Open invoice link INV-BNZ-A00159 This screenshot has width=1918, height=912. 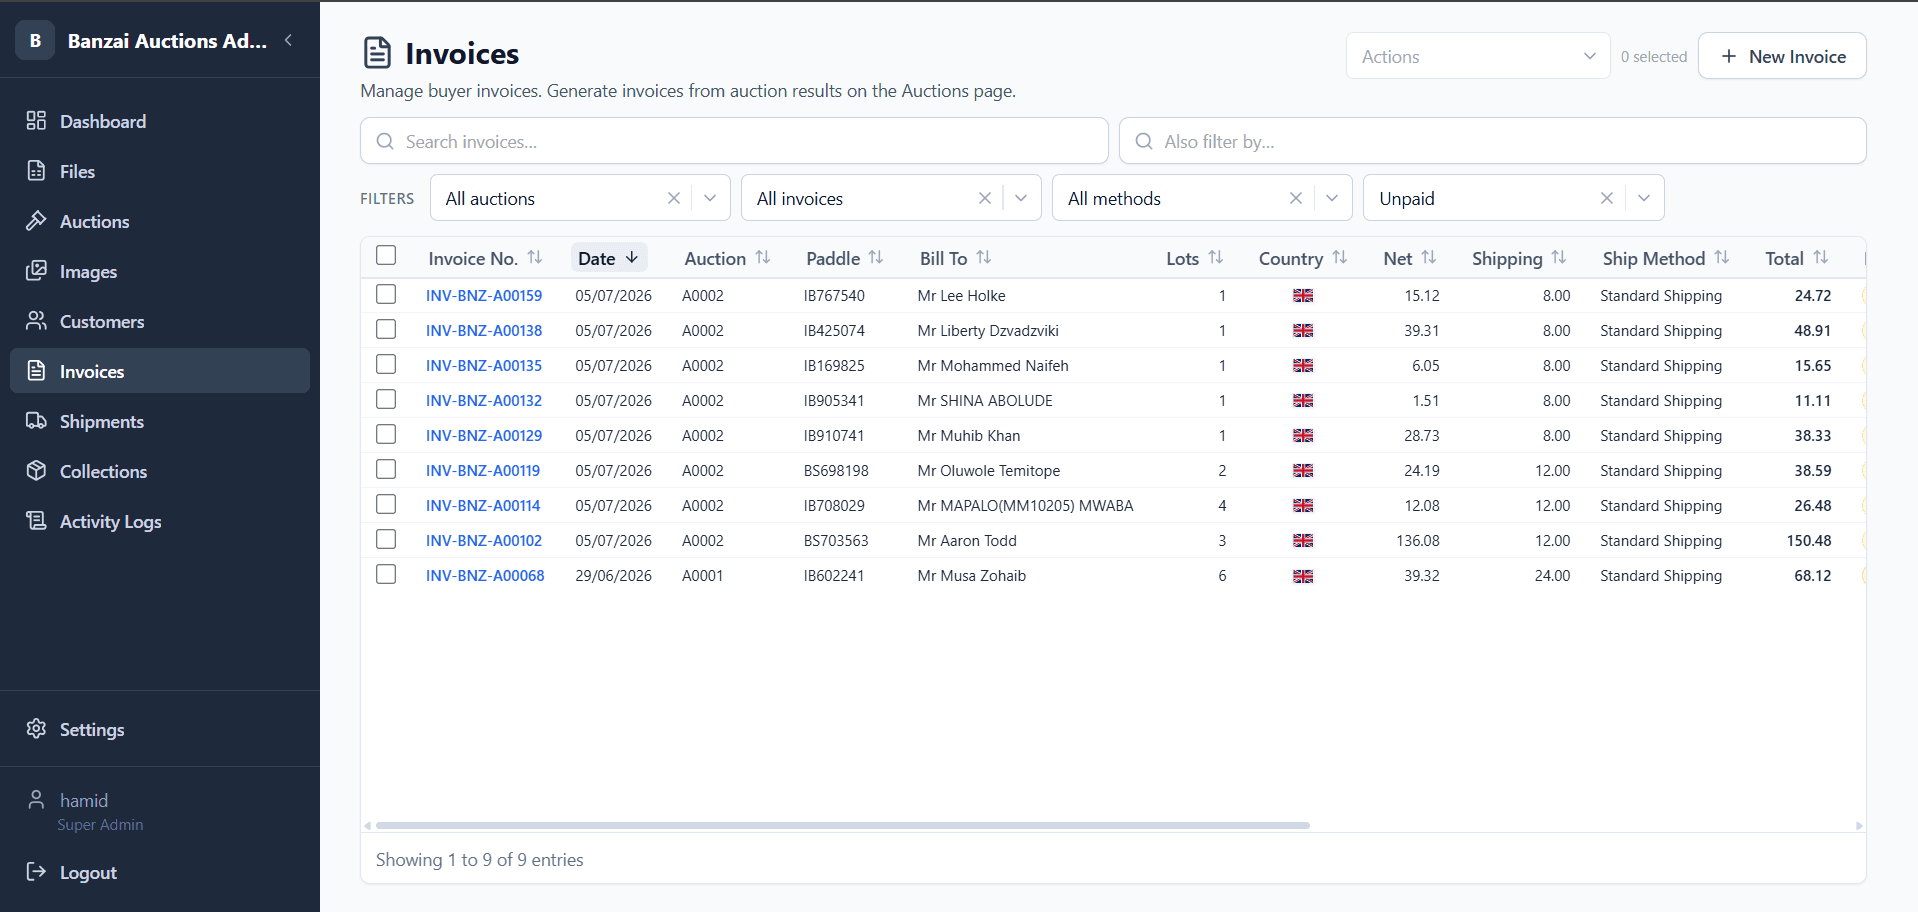[x=484, y=296]
